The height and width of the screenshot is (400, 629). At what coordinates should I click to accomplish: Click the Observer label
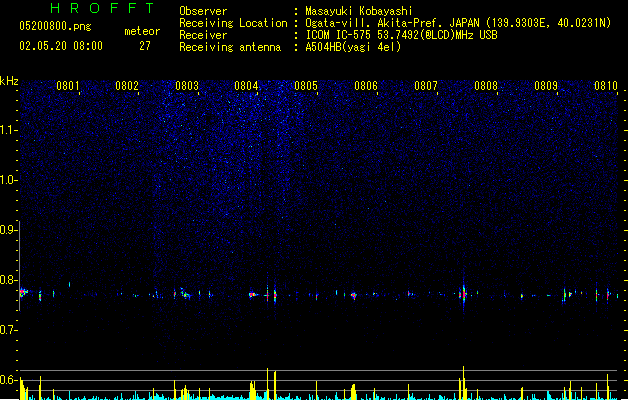(x=203, y=11)
